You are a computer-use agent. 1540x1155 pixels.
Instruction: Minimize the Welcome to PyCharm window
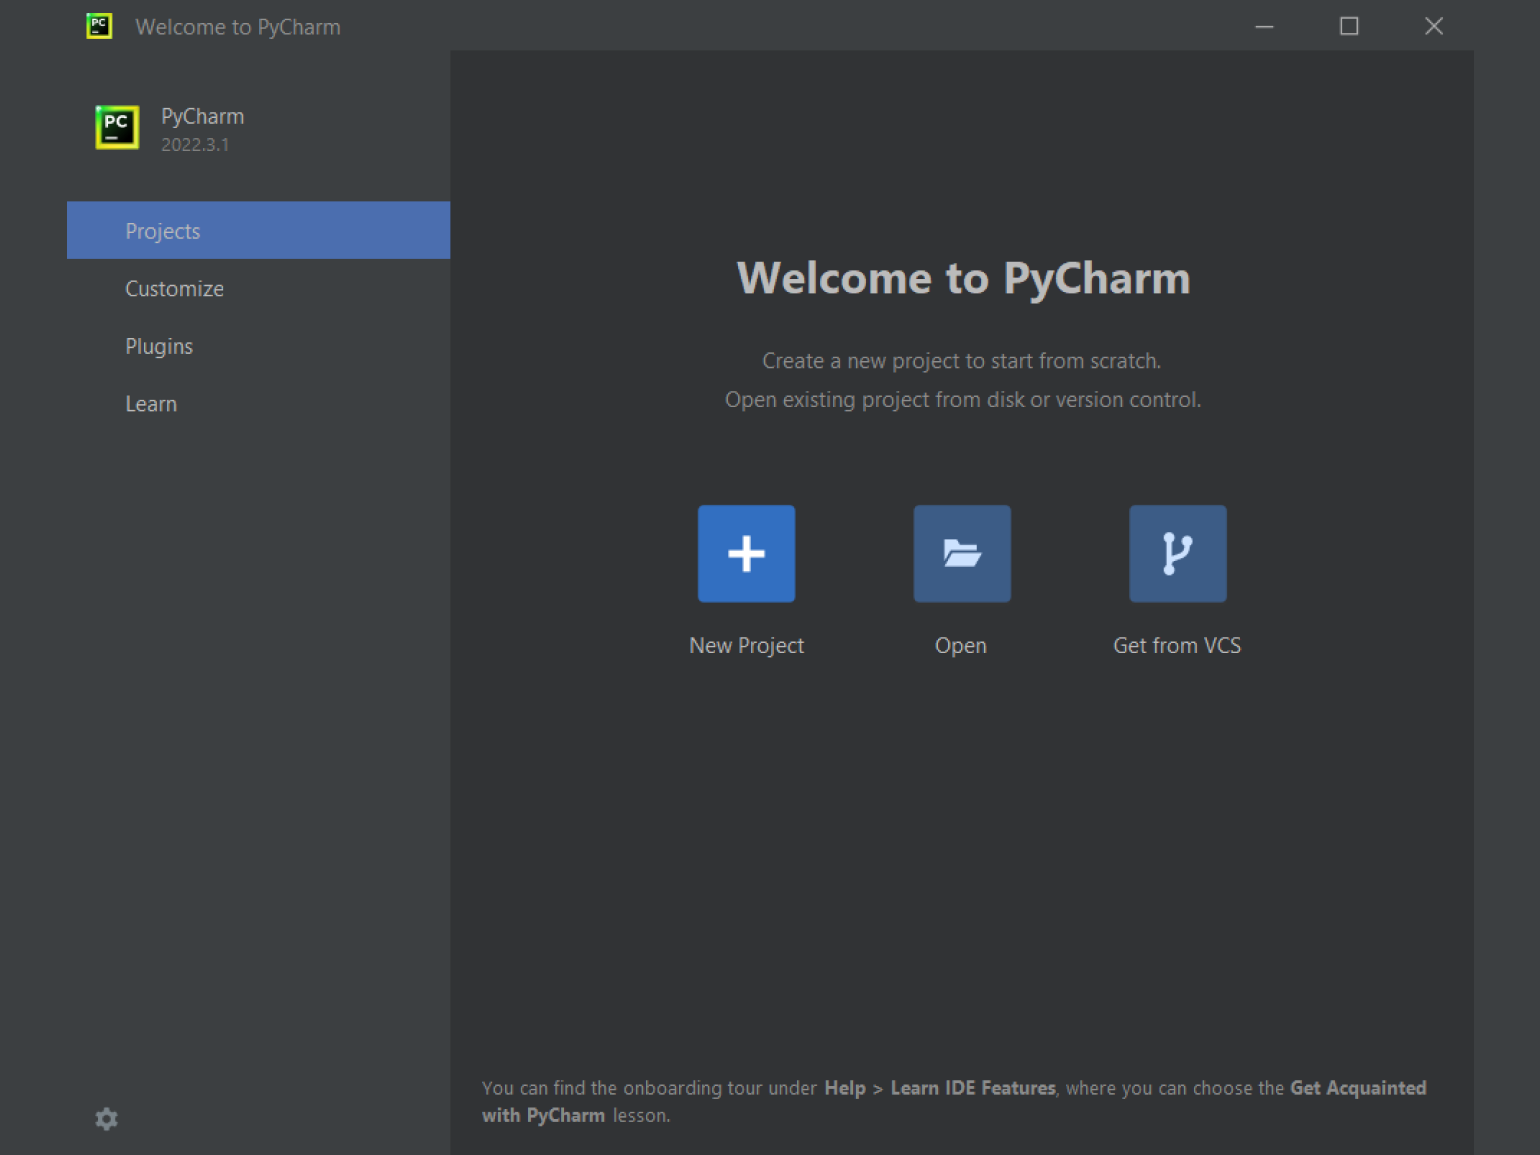1264,27
